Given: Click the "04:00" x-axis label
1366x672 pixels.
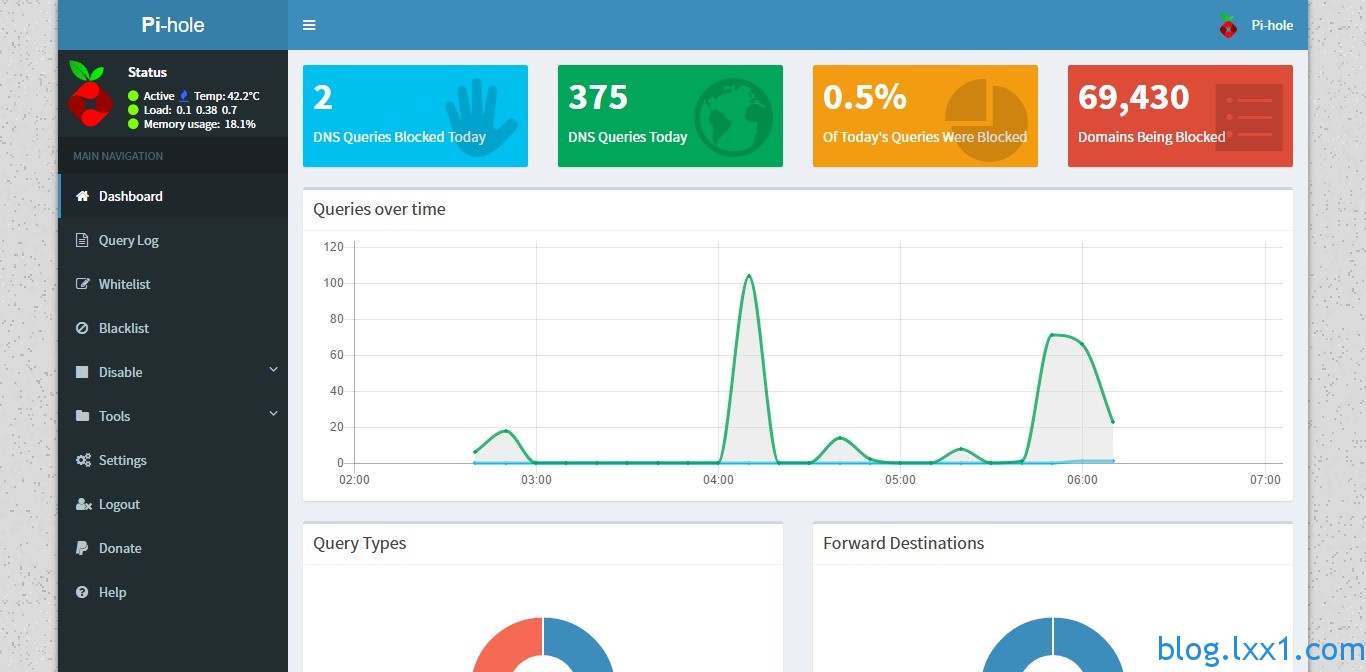Looking at the screenshot, I should [x=719, y=480].
